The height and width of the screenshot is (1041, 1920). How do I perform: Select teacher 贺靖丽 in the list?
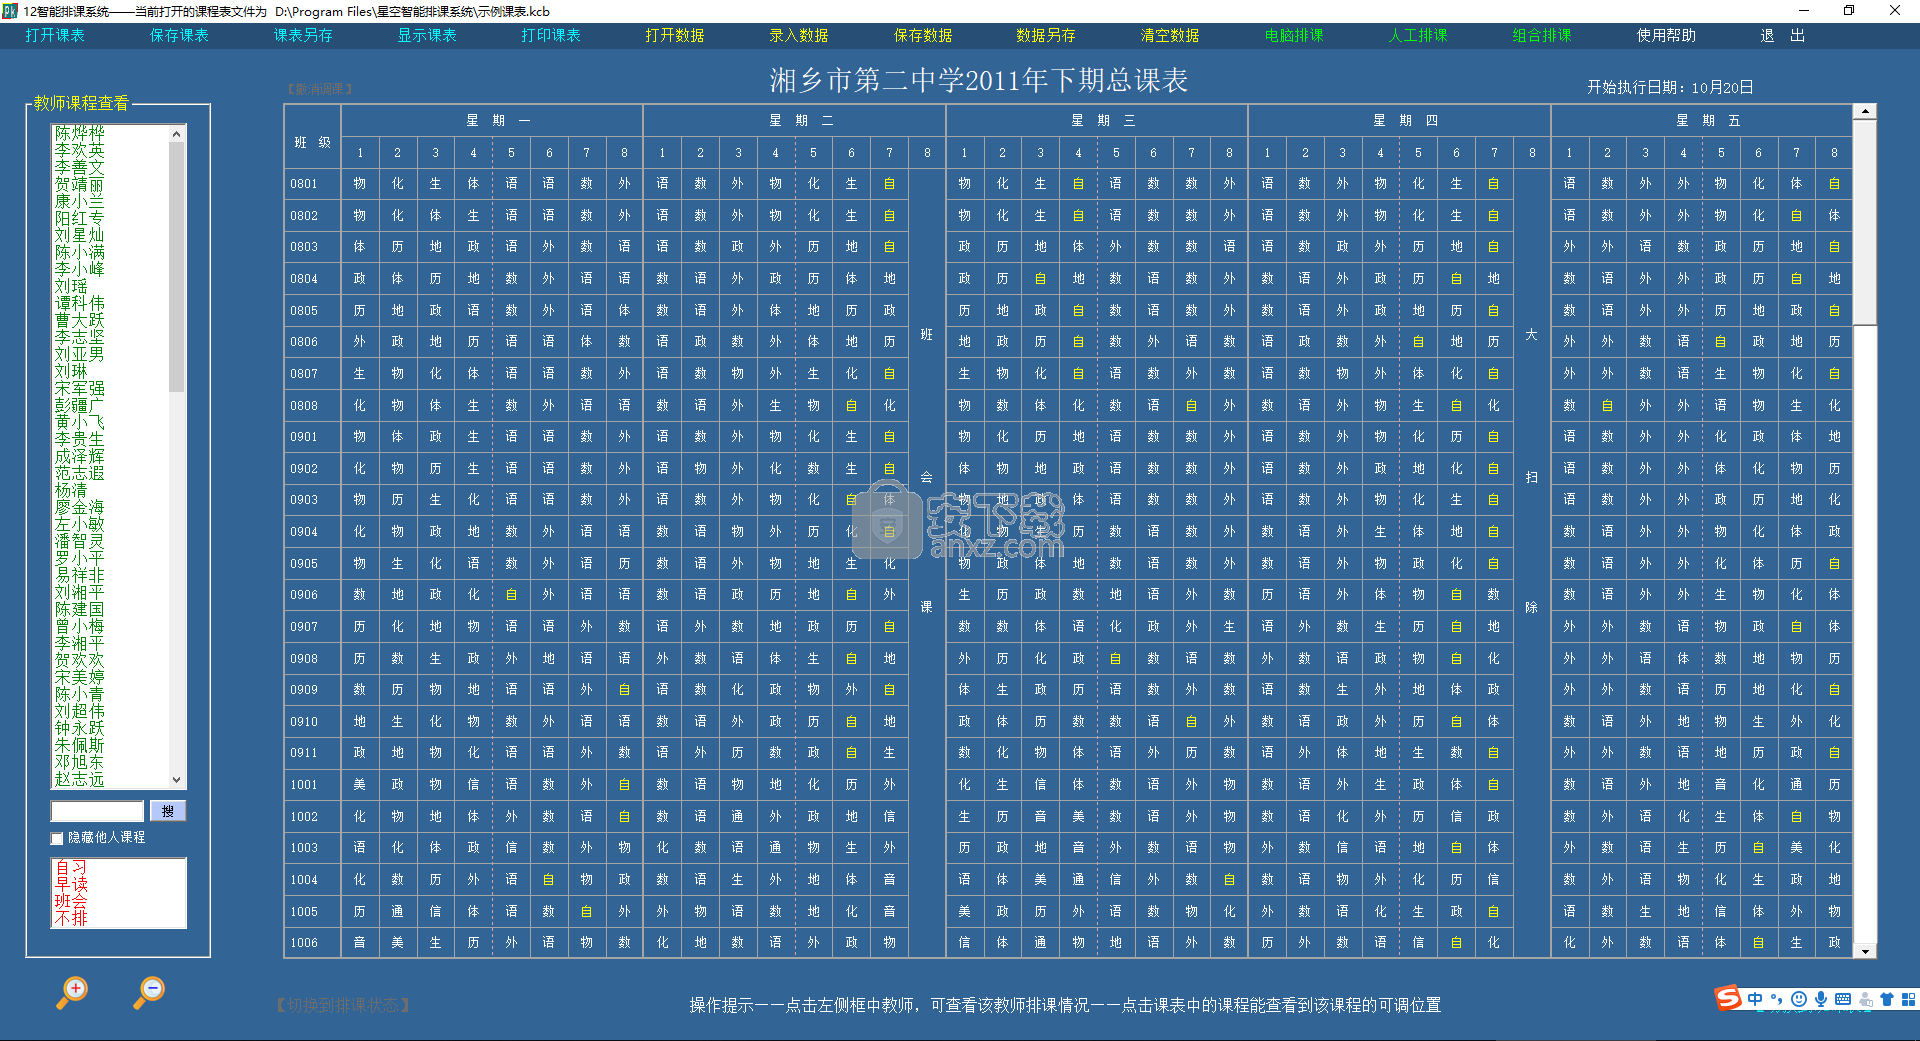coord(79,184)
